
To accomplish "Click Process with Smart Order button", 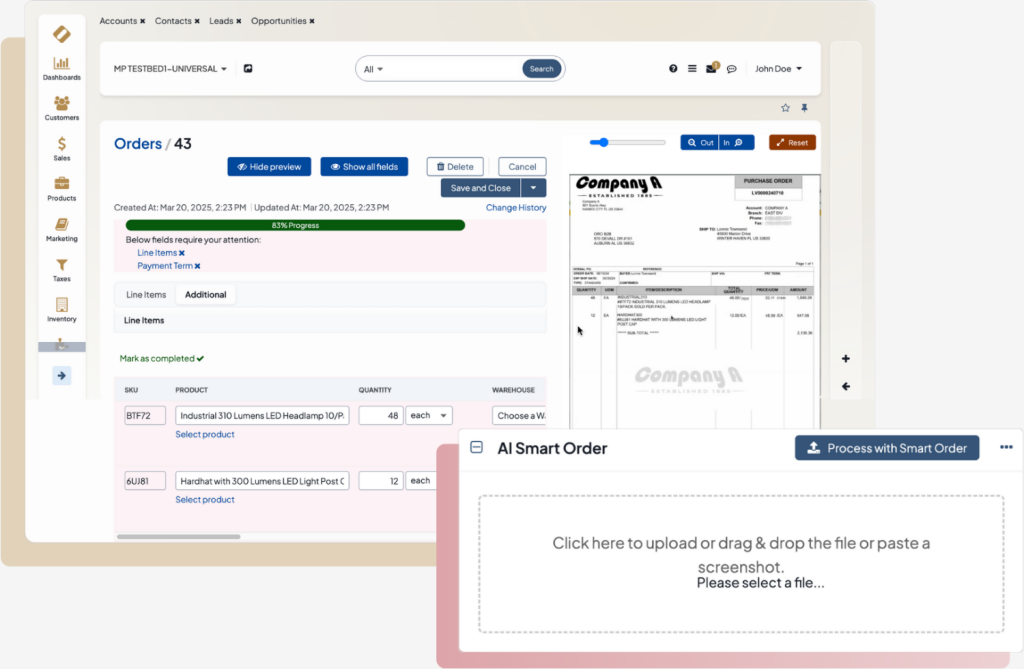I will pyautogui.click(x=886, y=448).
